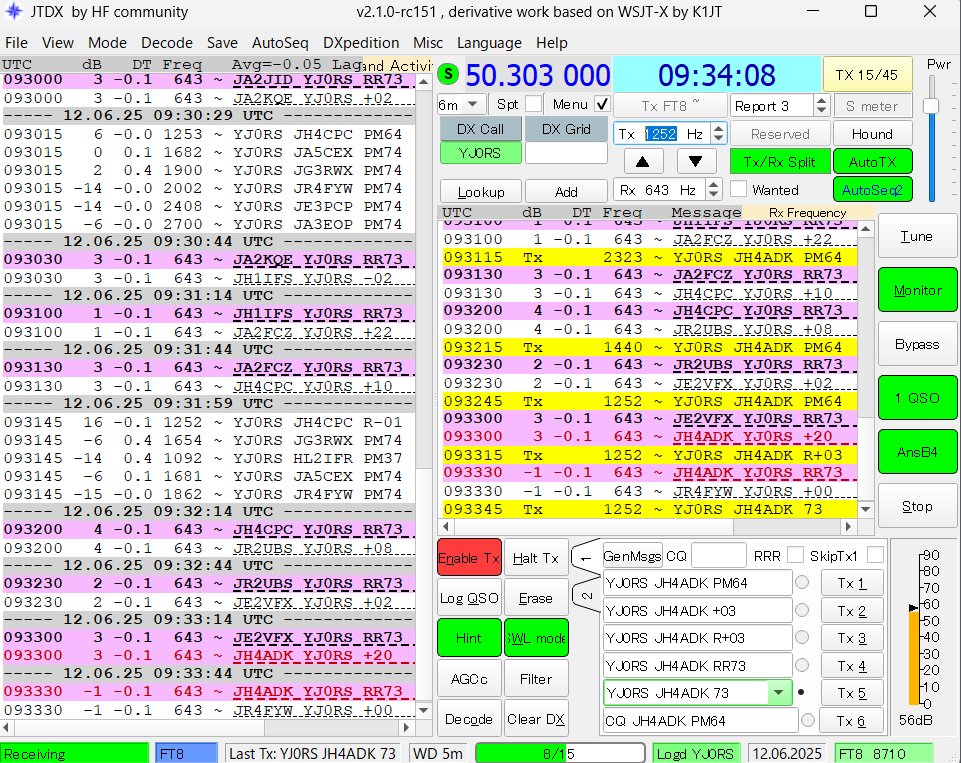The width and height of the screenshot is (961, 763).
Task: Click the green S status indicator icon
Action: [x=448, y=74]
